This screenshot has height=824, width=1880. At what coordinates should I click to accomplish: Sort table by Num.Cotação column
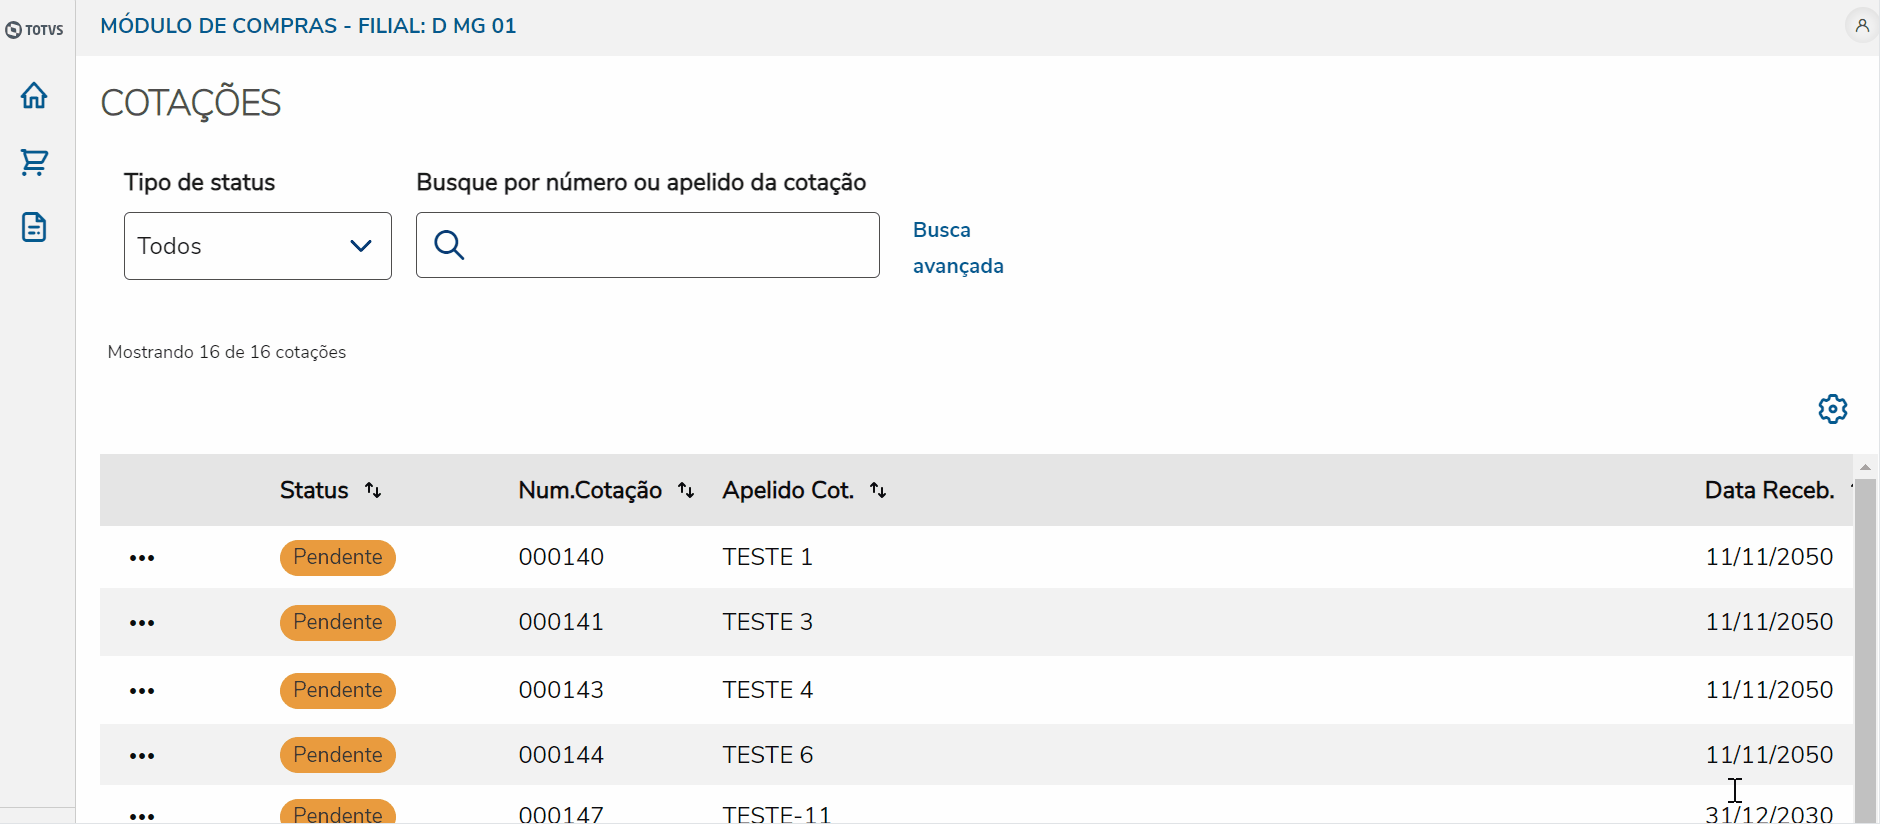coord(686,490)
